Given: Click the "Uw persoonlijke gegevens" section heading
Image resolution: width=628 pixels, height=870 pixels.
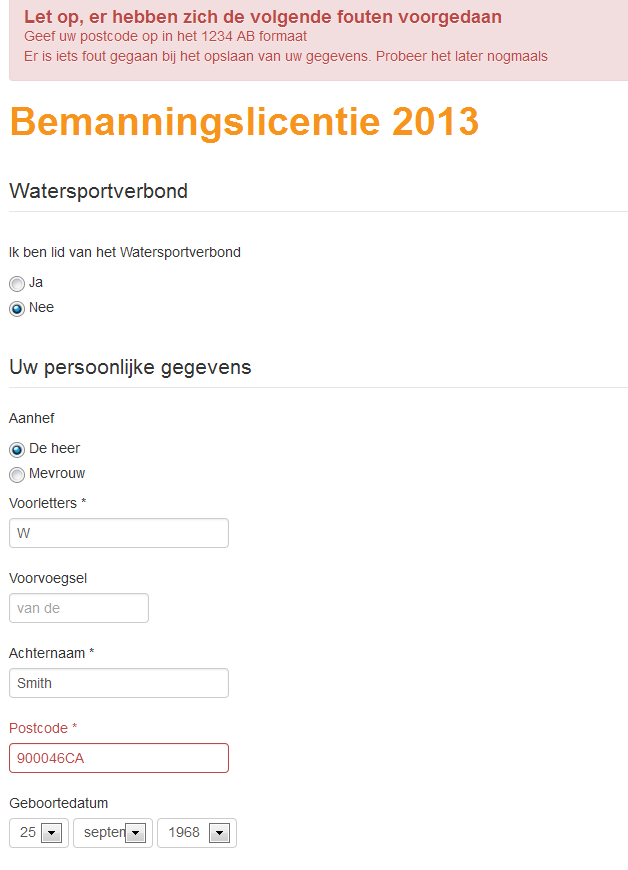Looking at the screenshot, I should click(130, 367).
